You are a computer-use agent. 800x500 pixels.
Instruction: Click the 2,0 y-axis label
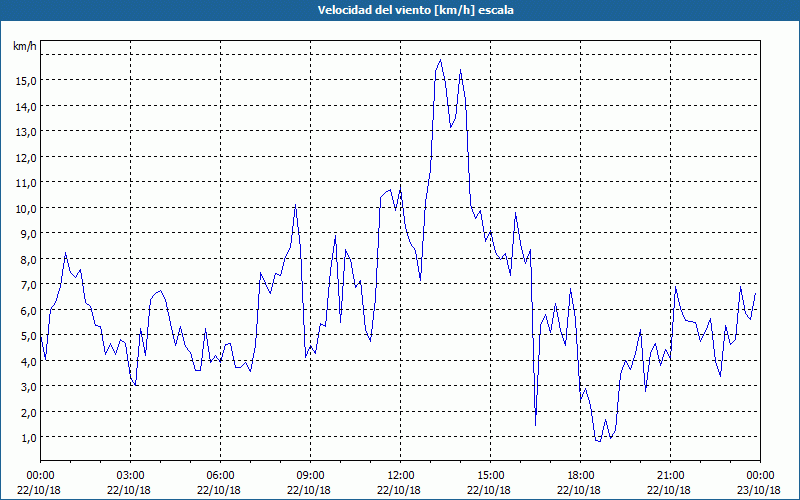point(28,412)
